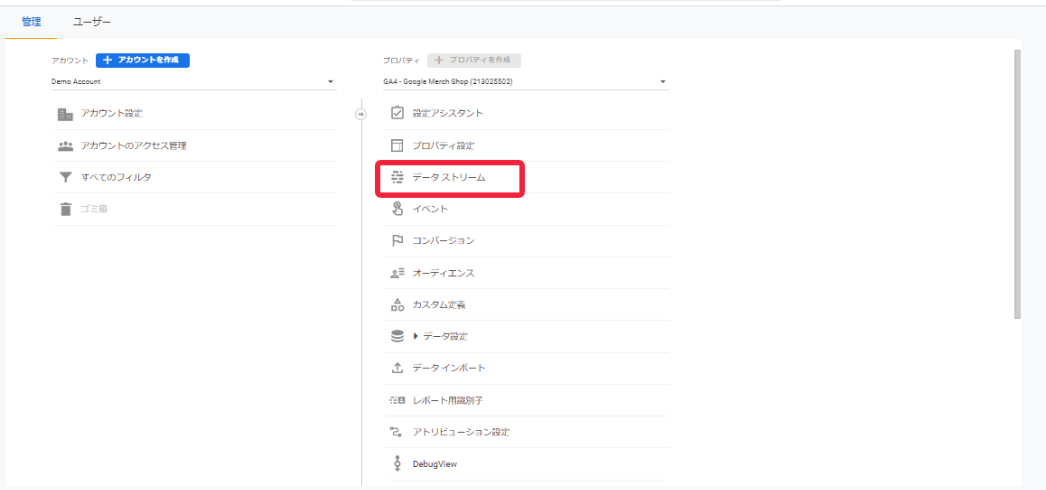
Task: Open ゴミ箱 item
Action: pos(94,209)
